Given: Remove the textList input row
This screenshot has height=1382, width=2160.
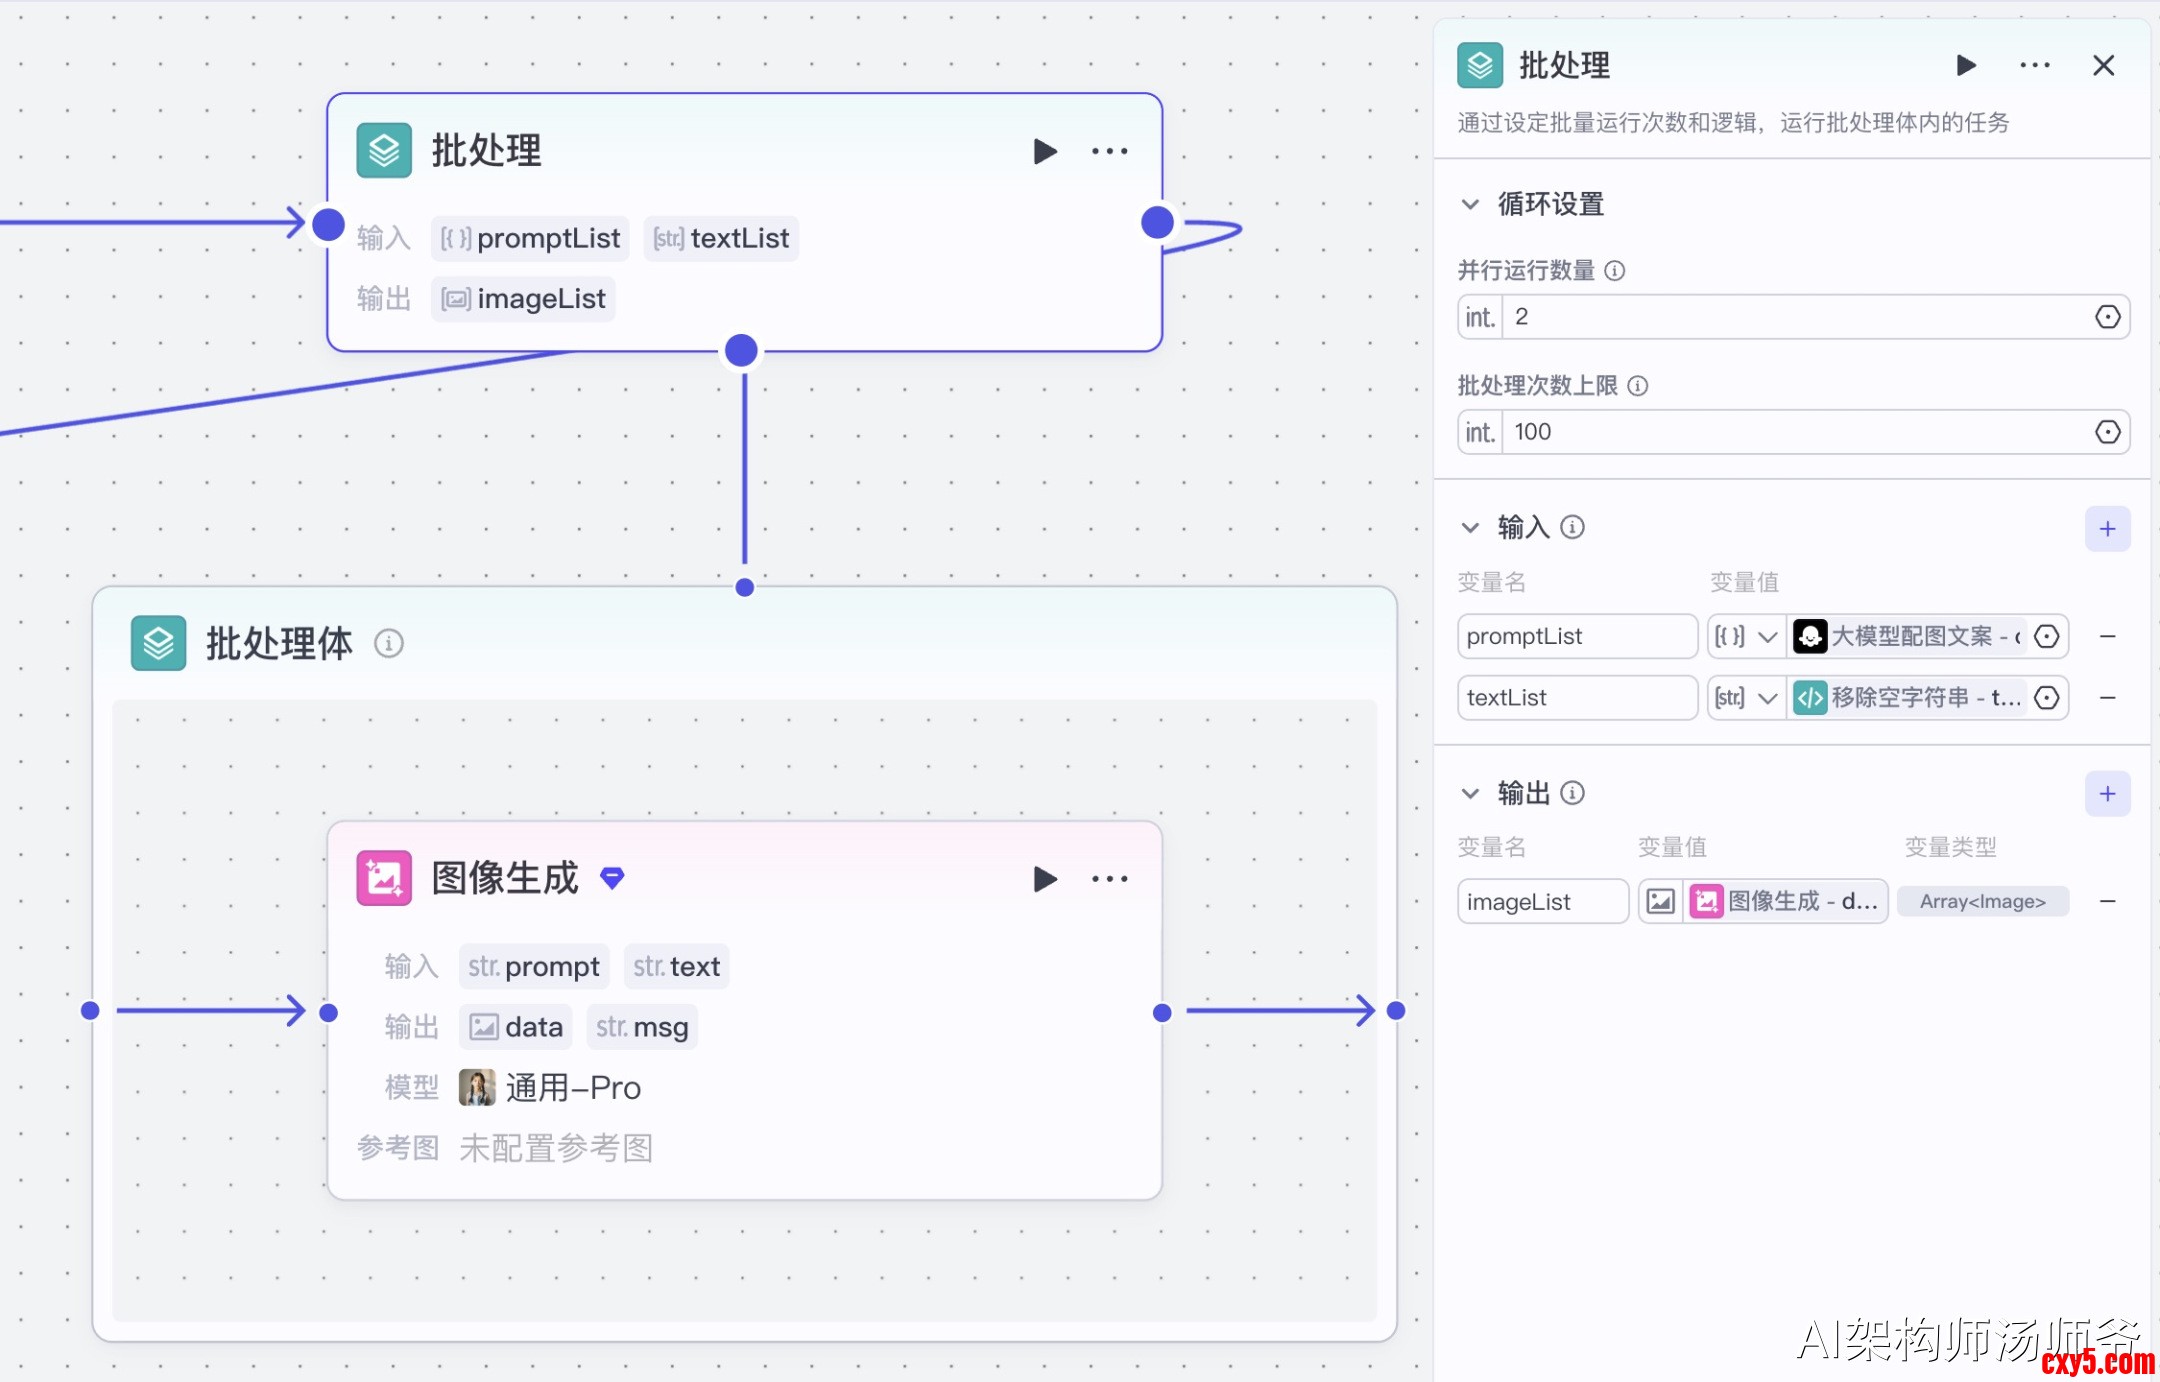Looking at the screenshot, I should (x=2107, y=697).
